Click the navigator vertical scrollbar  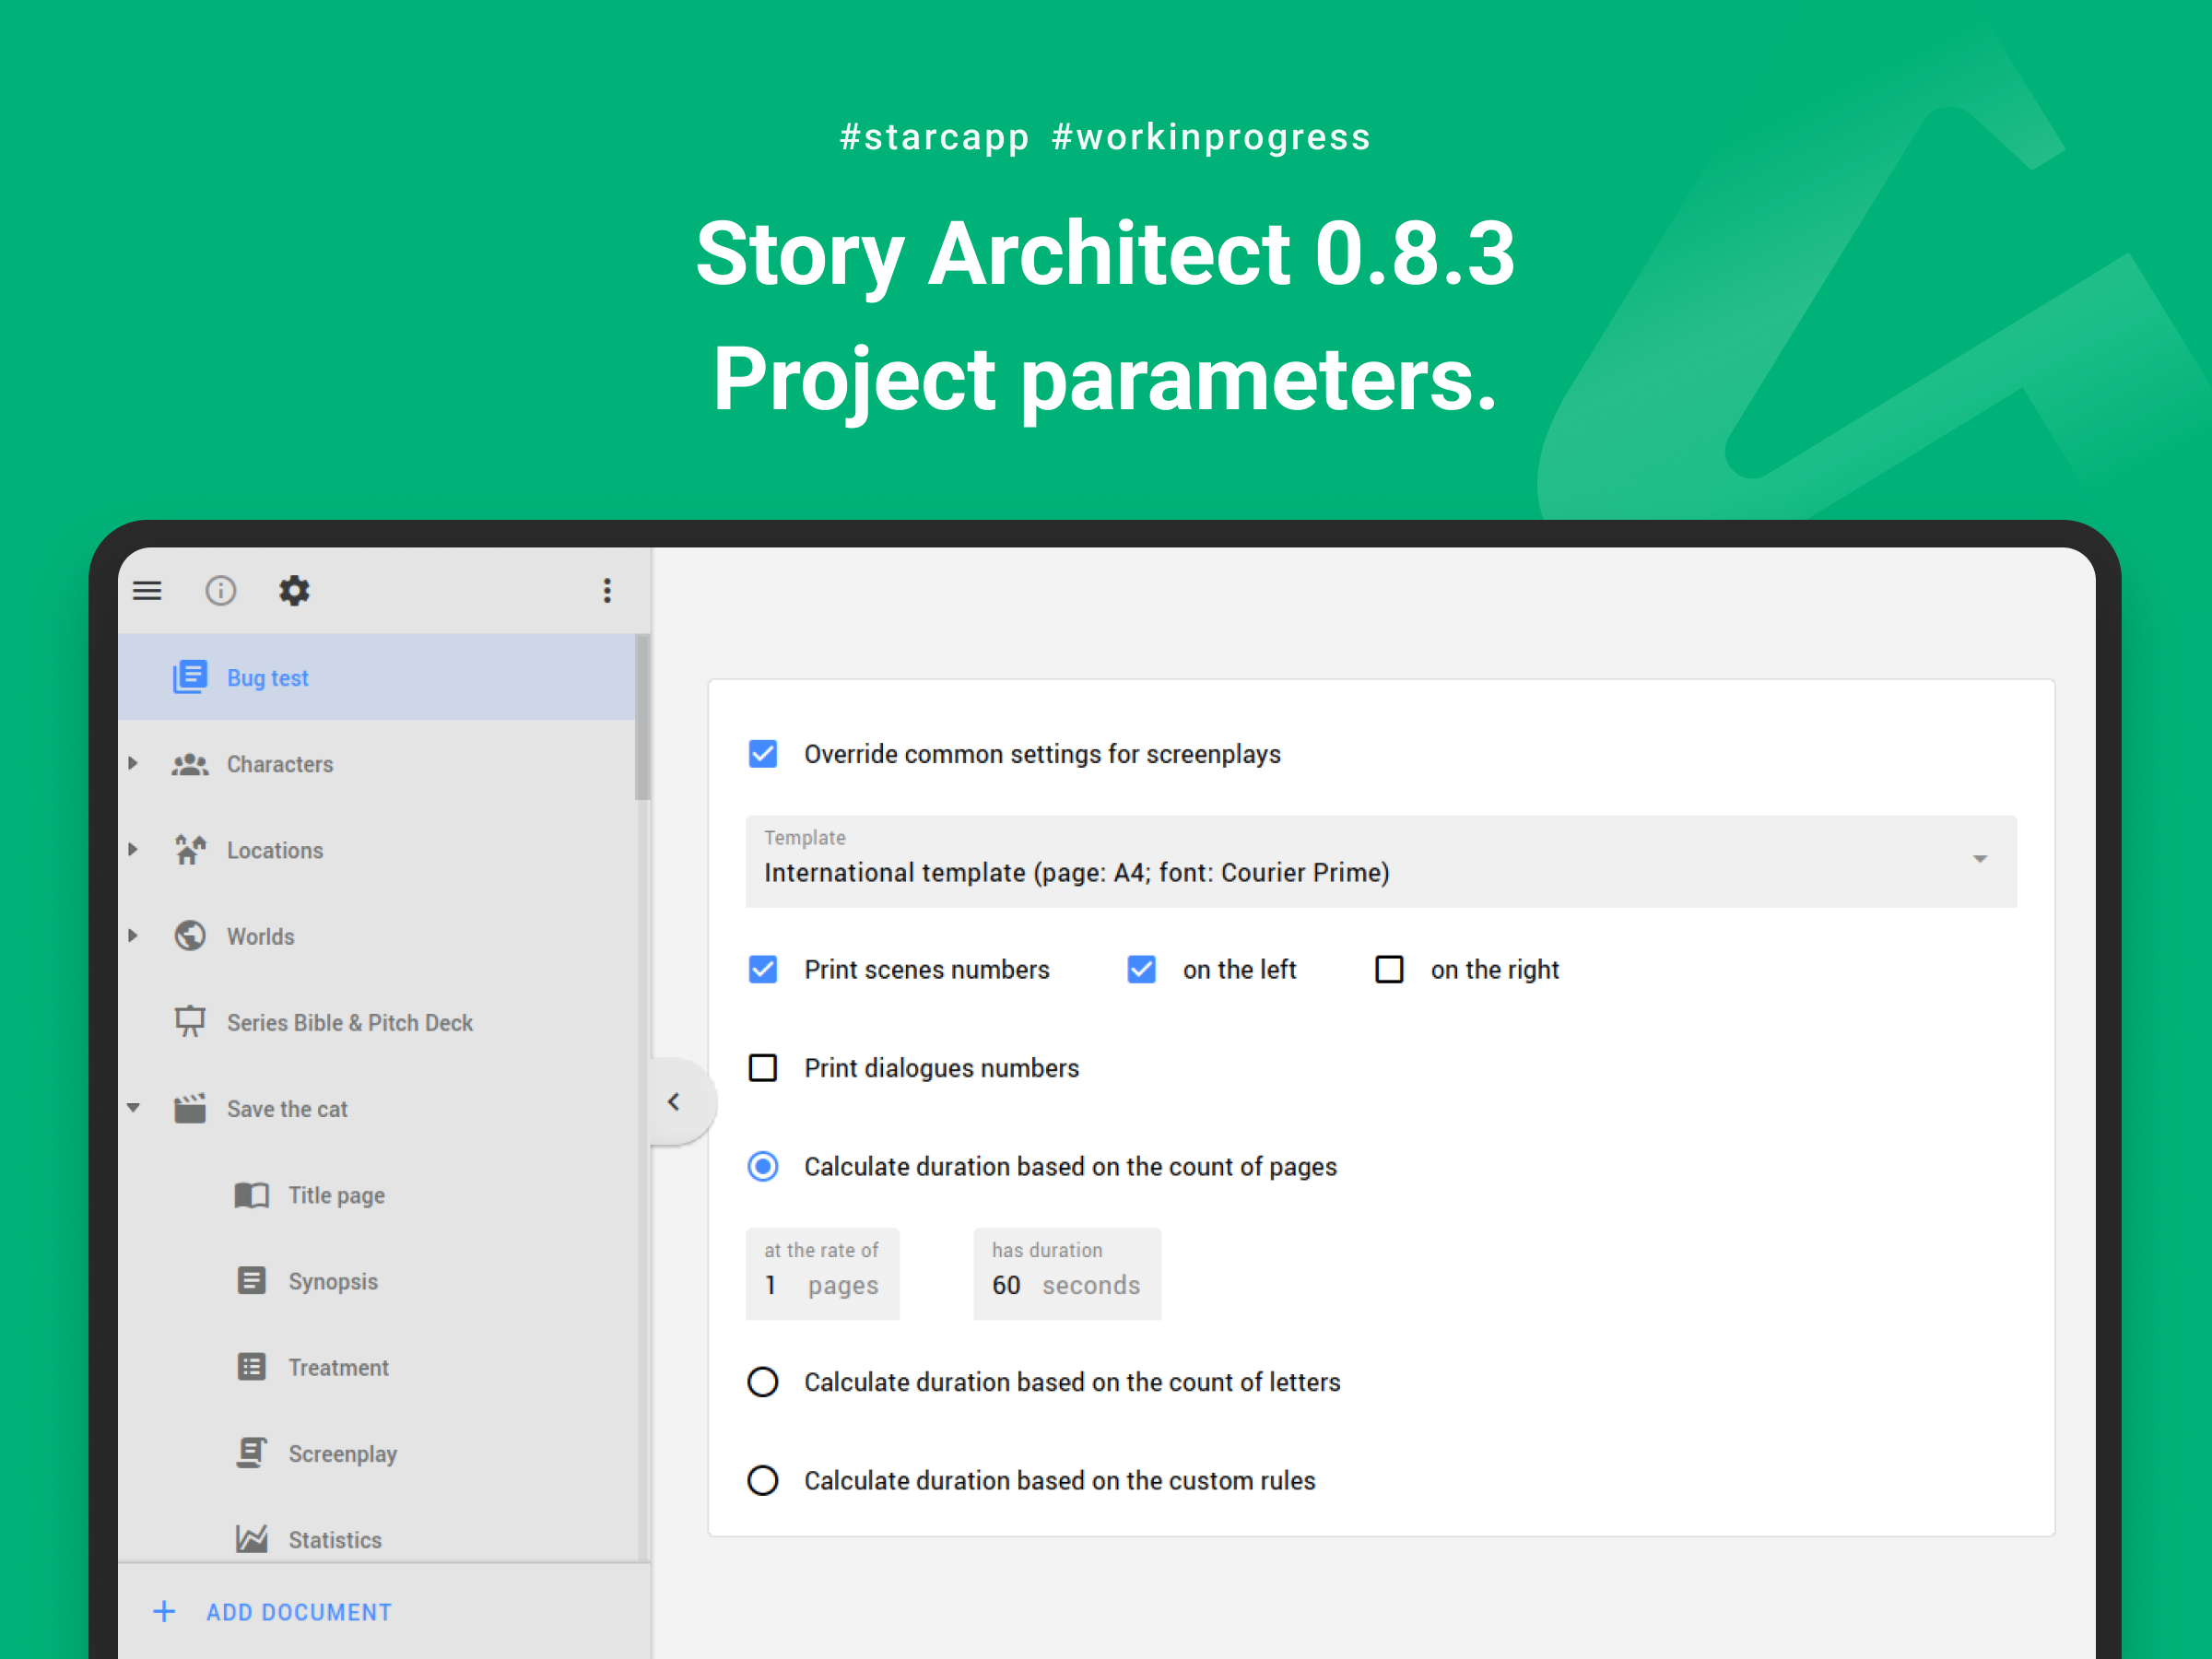point(642,717)
